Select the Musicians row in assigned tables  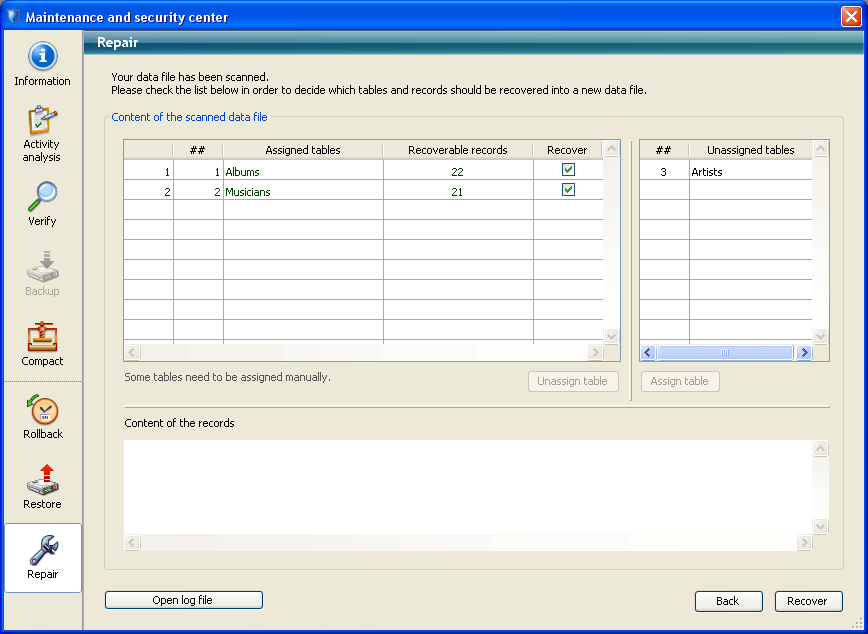302,192
